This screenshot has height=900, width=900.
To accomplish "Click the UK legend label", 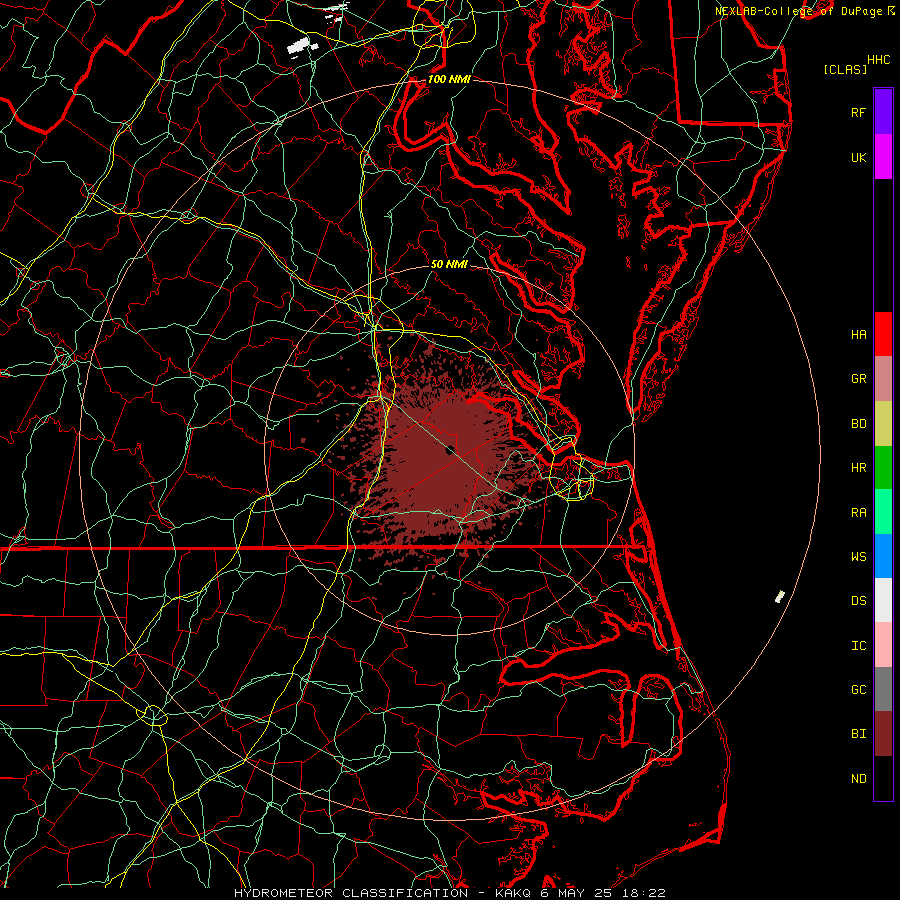I will click(859, 158).
